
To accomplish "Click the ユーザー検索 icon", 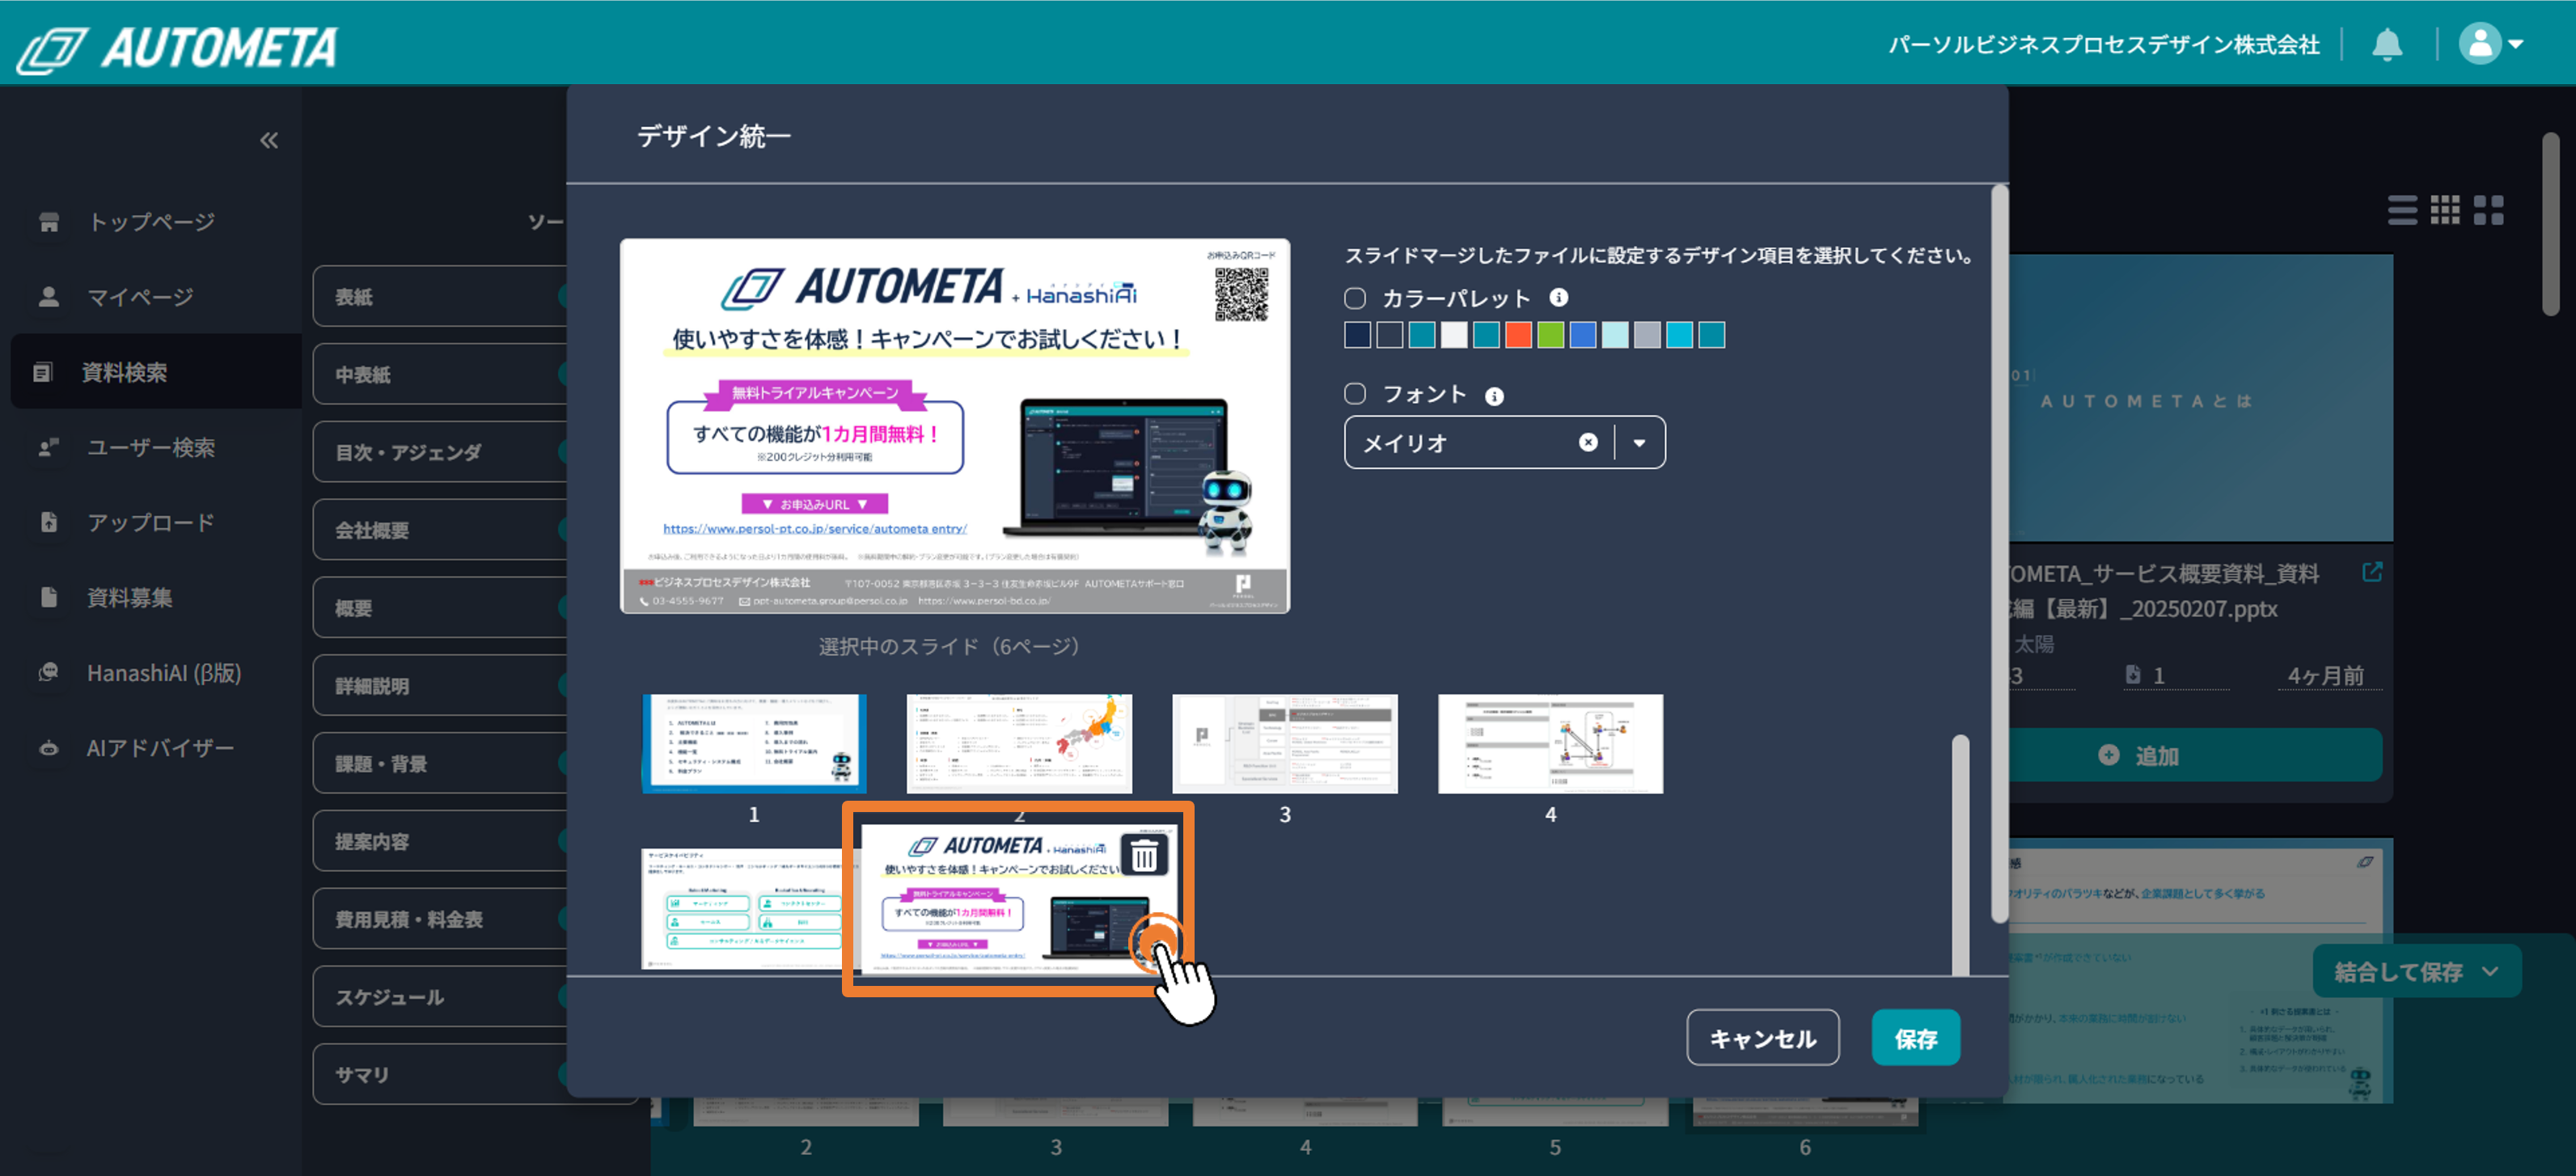I will 48,447.
